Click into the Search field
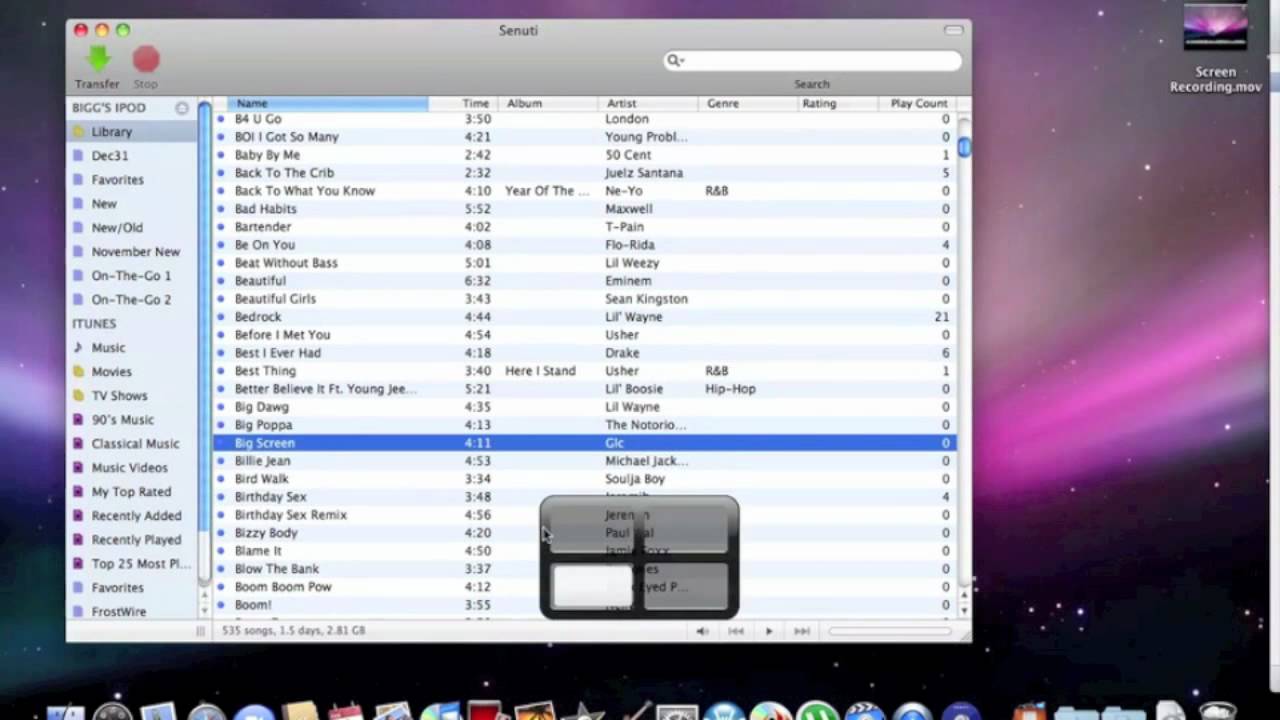Screen dimensions: 1280x720 pos(813,61)
